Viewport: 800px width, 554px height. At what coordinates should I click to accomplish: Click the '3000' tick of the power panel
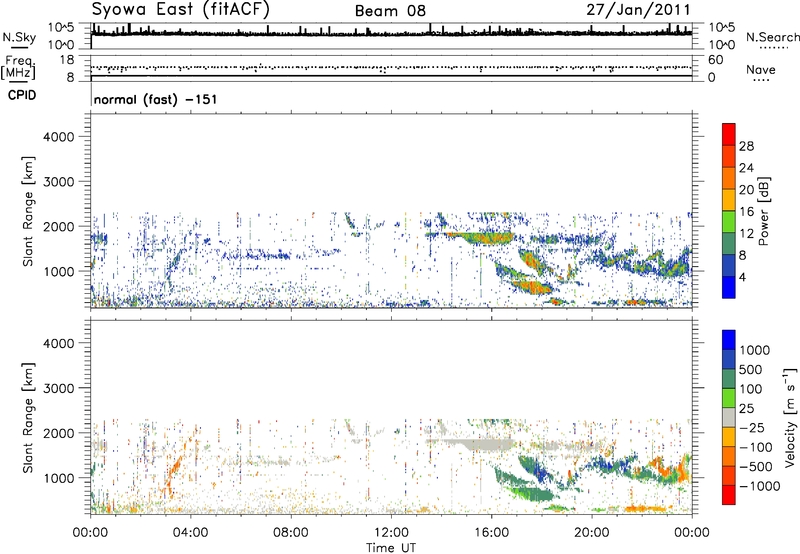tap(59, 182)
